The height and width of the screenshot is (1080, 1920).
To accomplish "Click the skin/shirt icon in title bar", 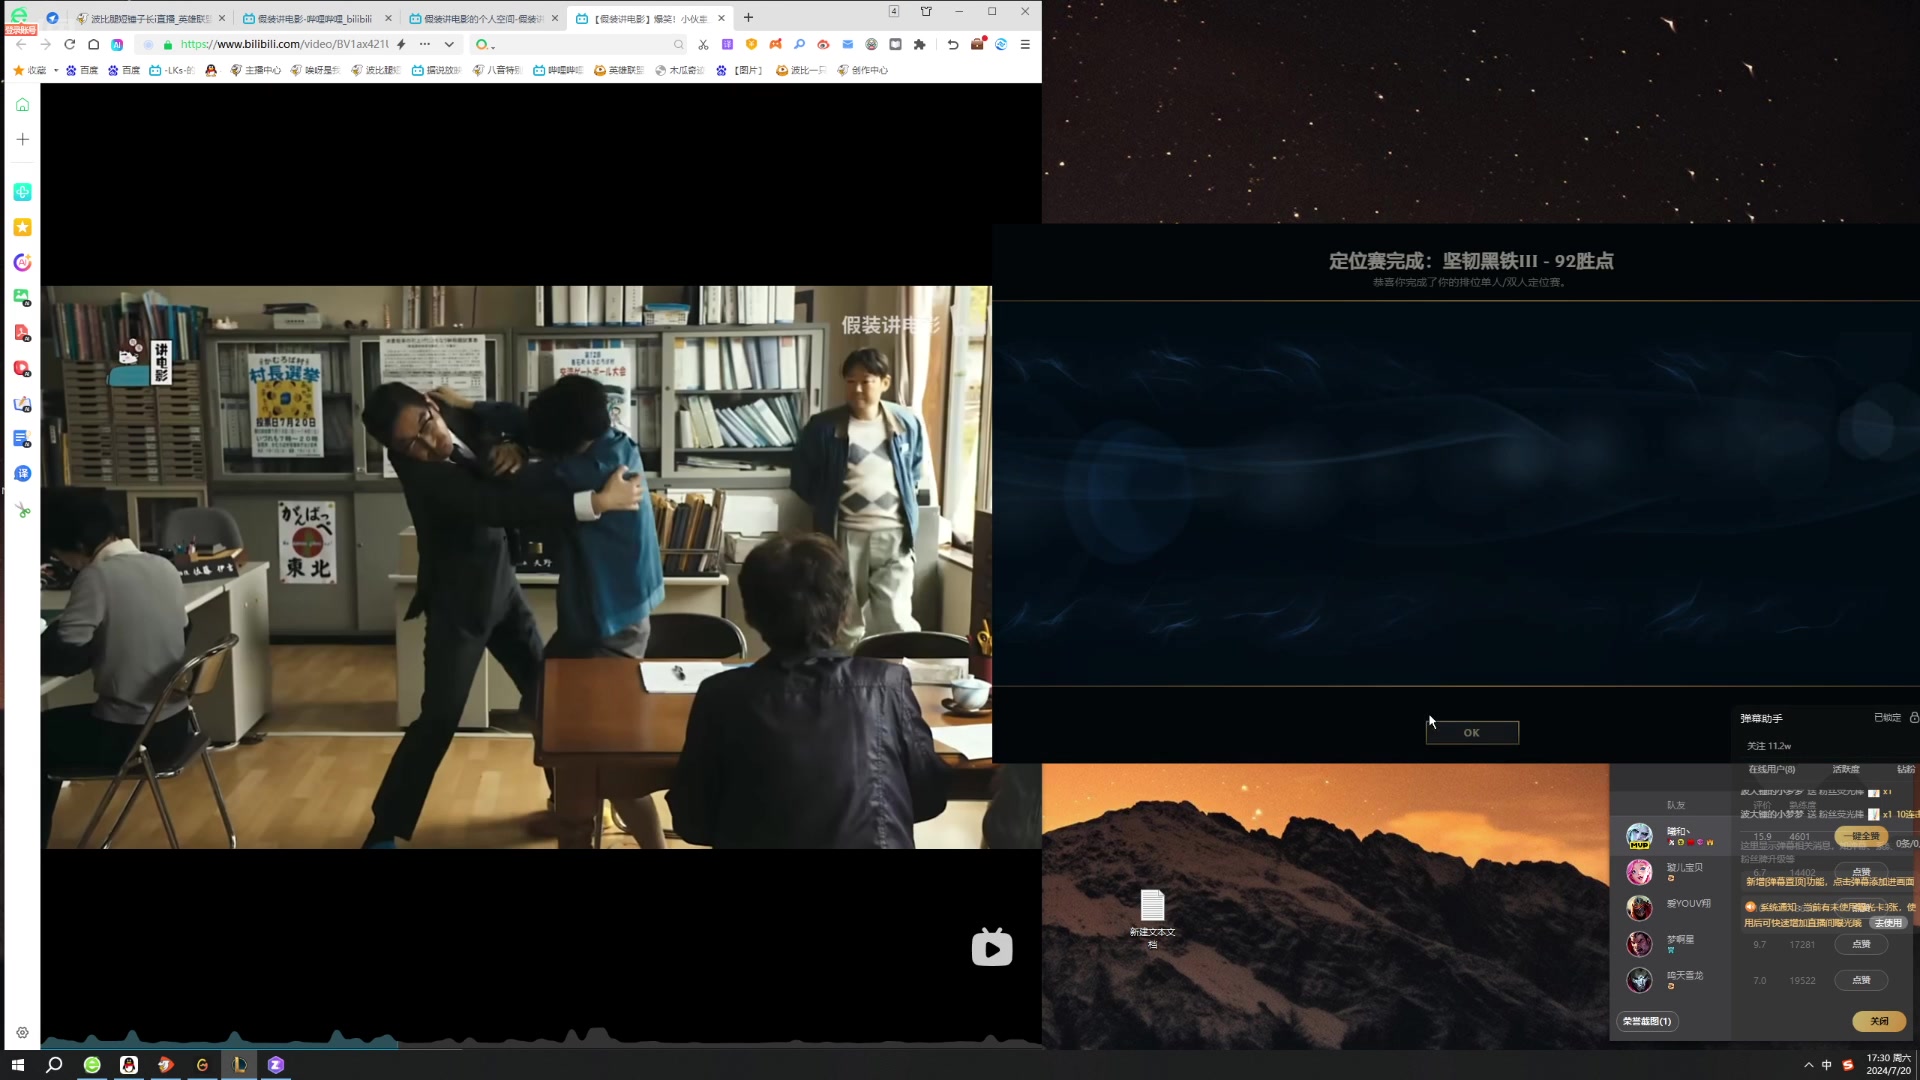I will [x=926, y=11].
